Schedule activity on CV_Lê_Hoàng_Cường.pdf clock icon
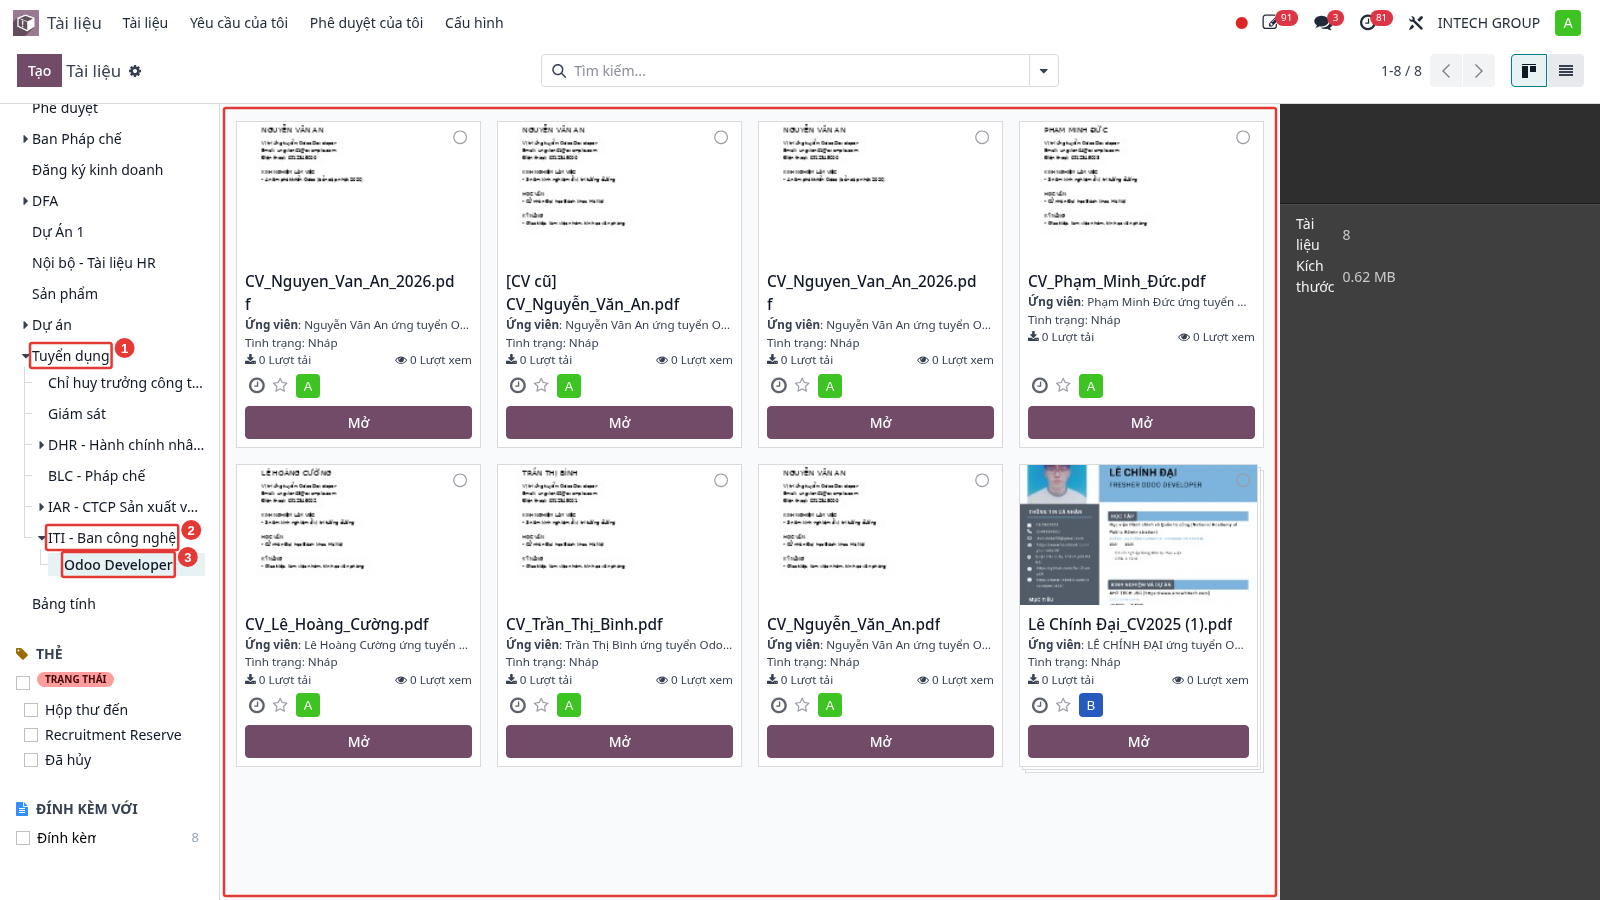Viewport: 1600px width, 900px height. 257,705
